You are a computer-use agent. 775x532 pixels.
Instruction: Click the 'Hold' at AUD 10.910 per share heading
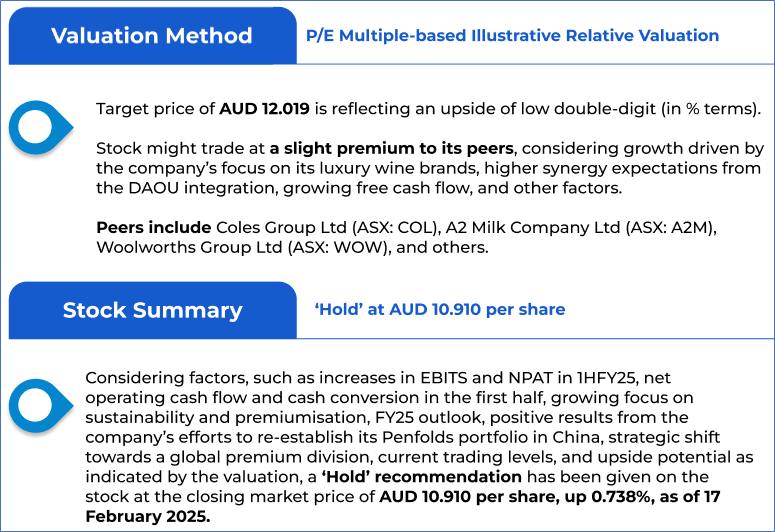[440, 310]
